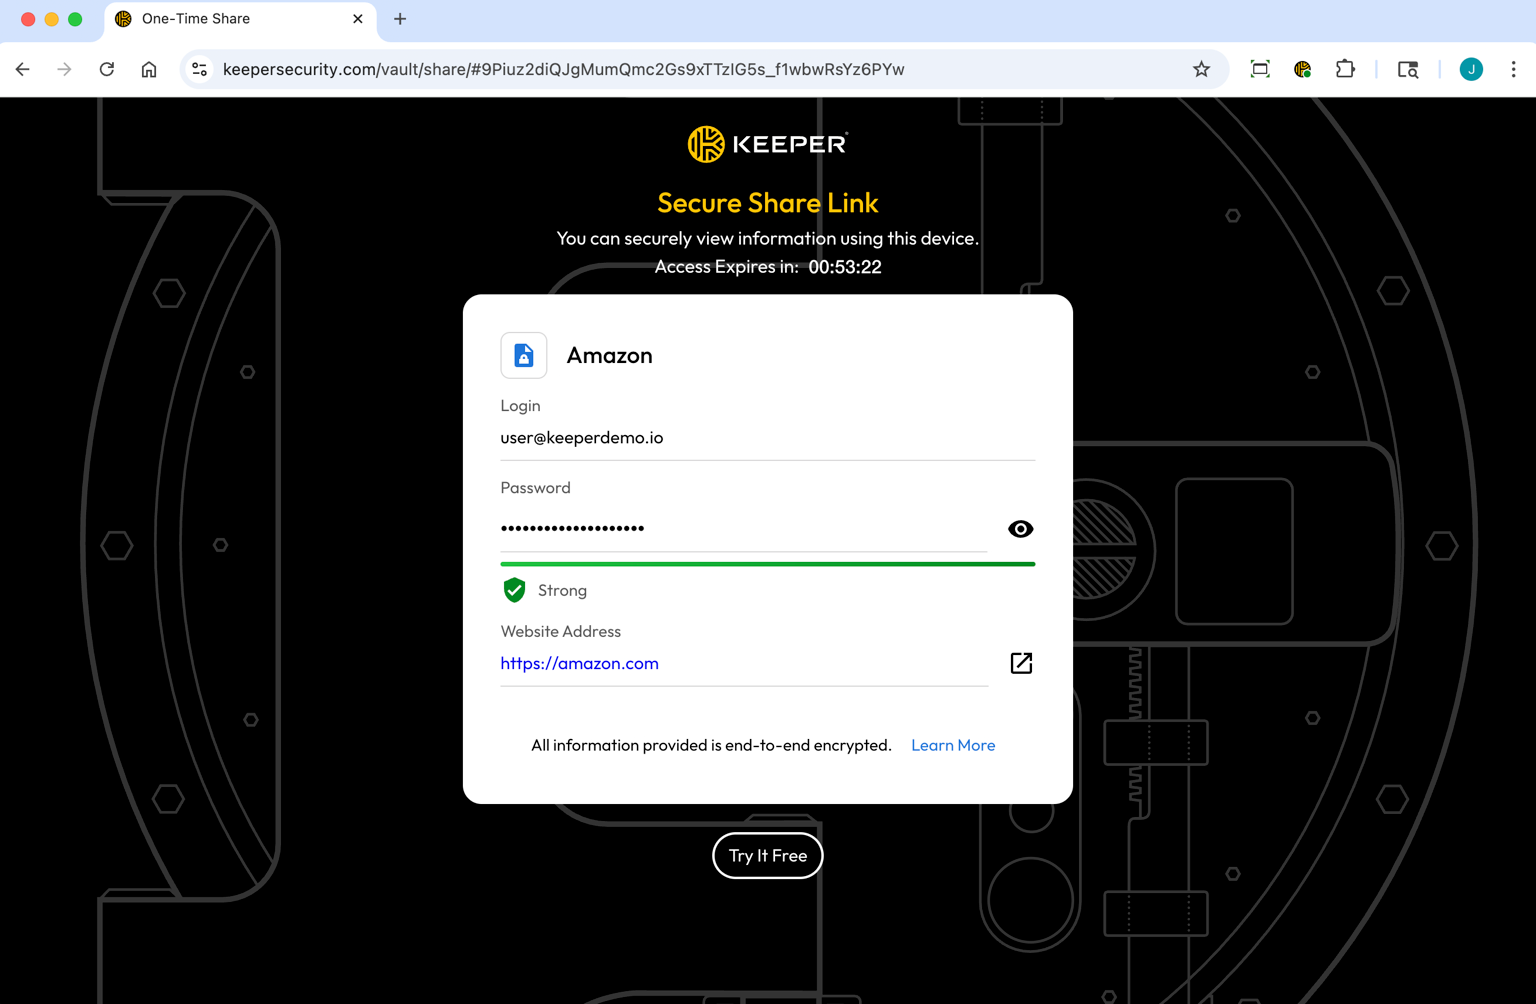
Task: Click the Try It Free button
Action: 767,856
